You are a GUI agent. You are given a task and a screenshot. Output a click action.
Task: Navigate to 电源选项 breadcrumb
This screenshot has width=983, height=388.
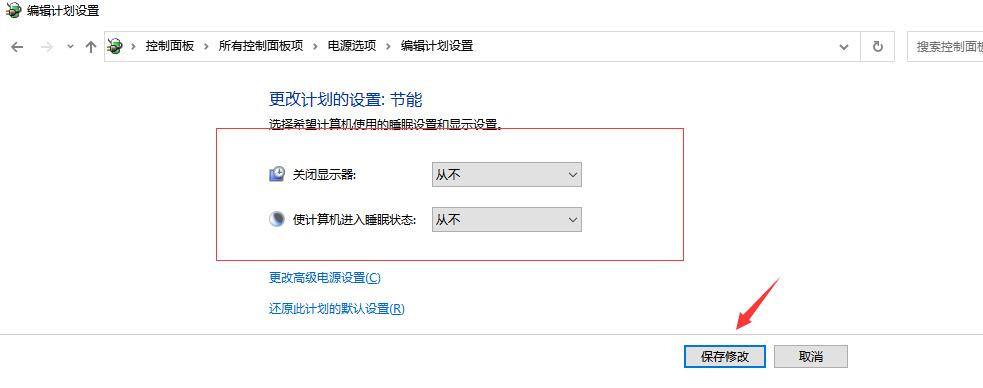(352, 46)
